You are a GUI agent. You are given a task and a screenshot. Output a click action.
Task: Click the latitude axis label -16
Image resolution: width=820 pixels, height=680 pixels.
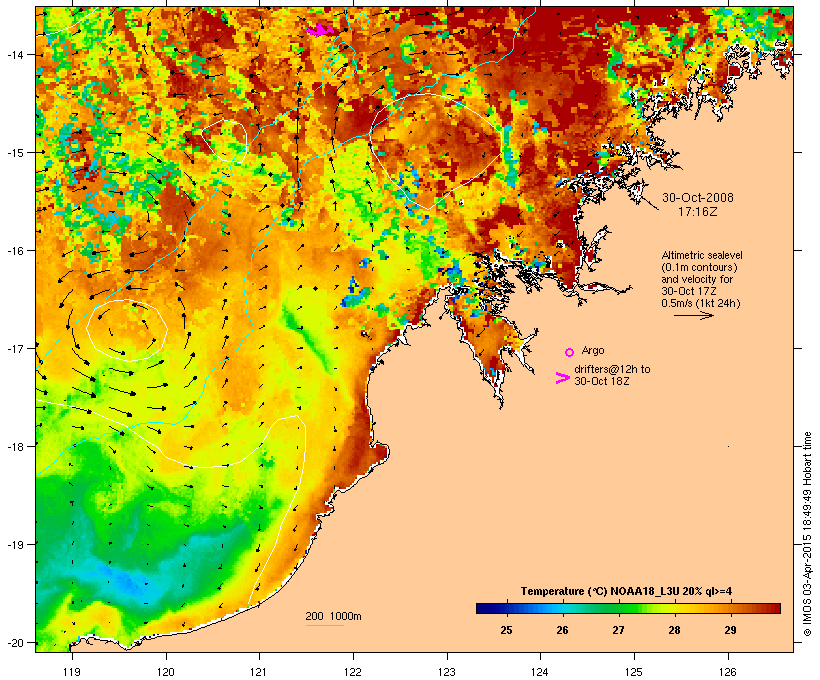pyautogui.click(x=15, y=251)
